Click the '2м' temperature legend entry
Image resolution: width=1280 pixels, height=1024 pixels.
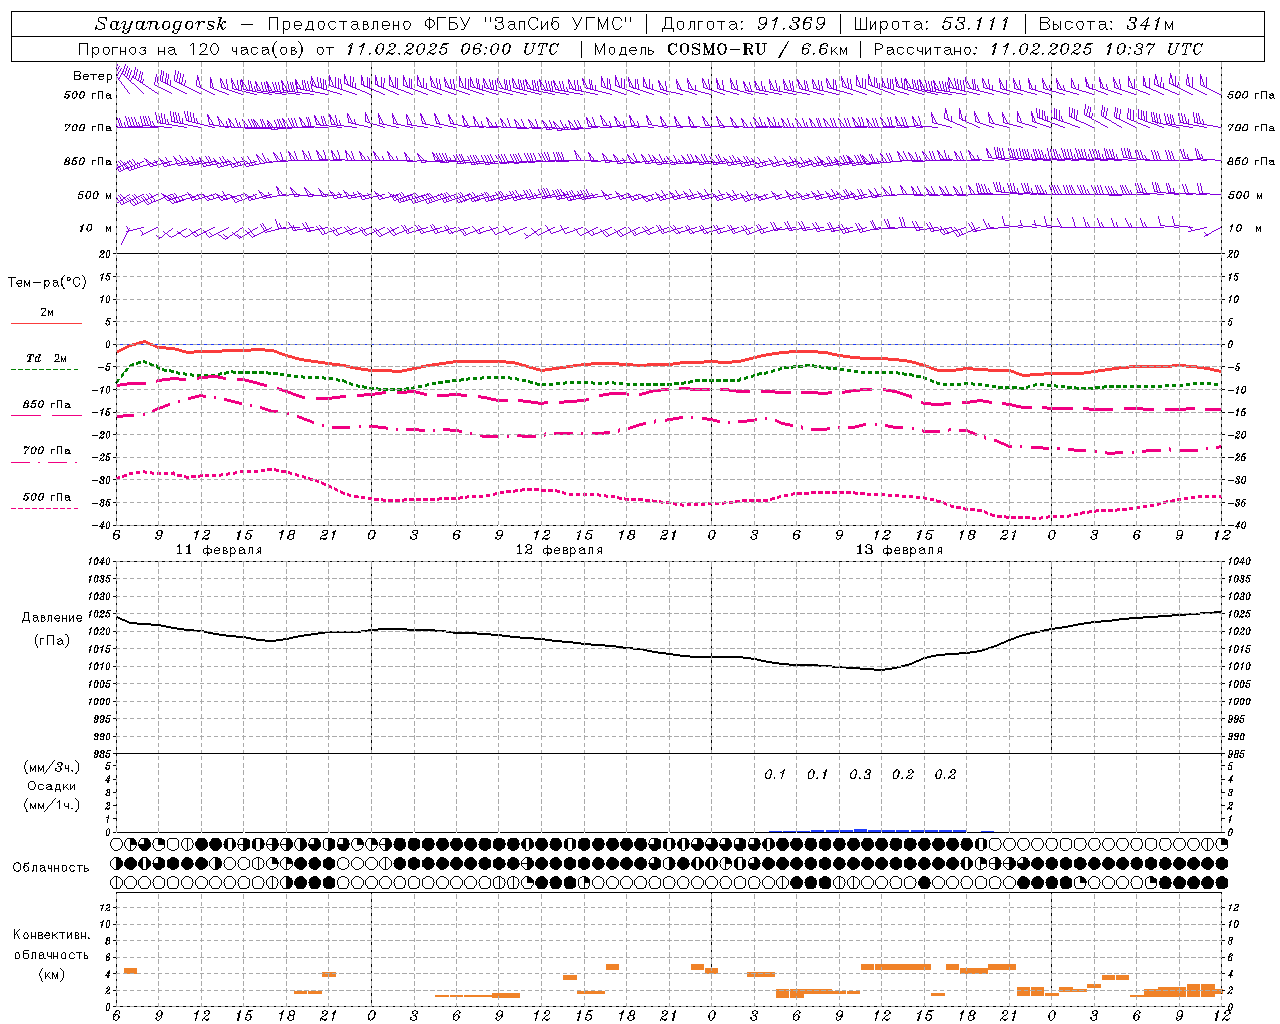(x=47, y=312)
